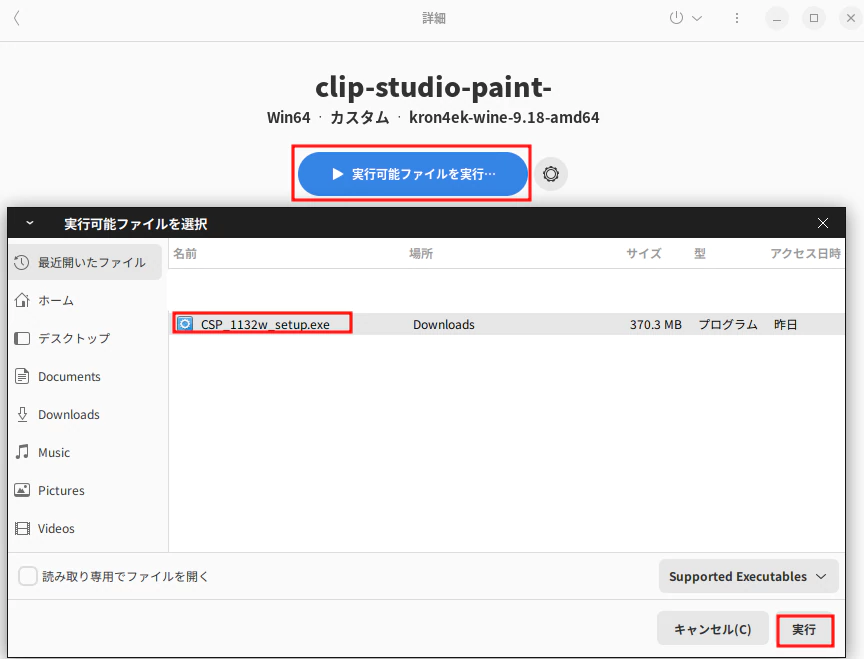
Task: Open the Pictures folder in the sidebar
Action: pyautogui.click(x=60, y=490)
